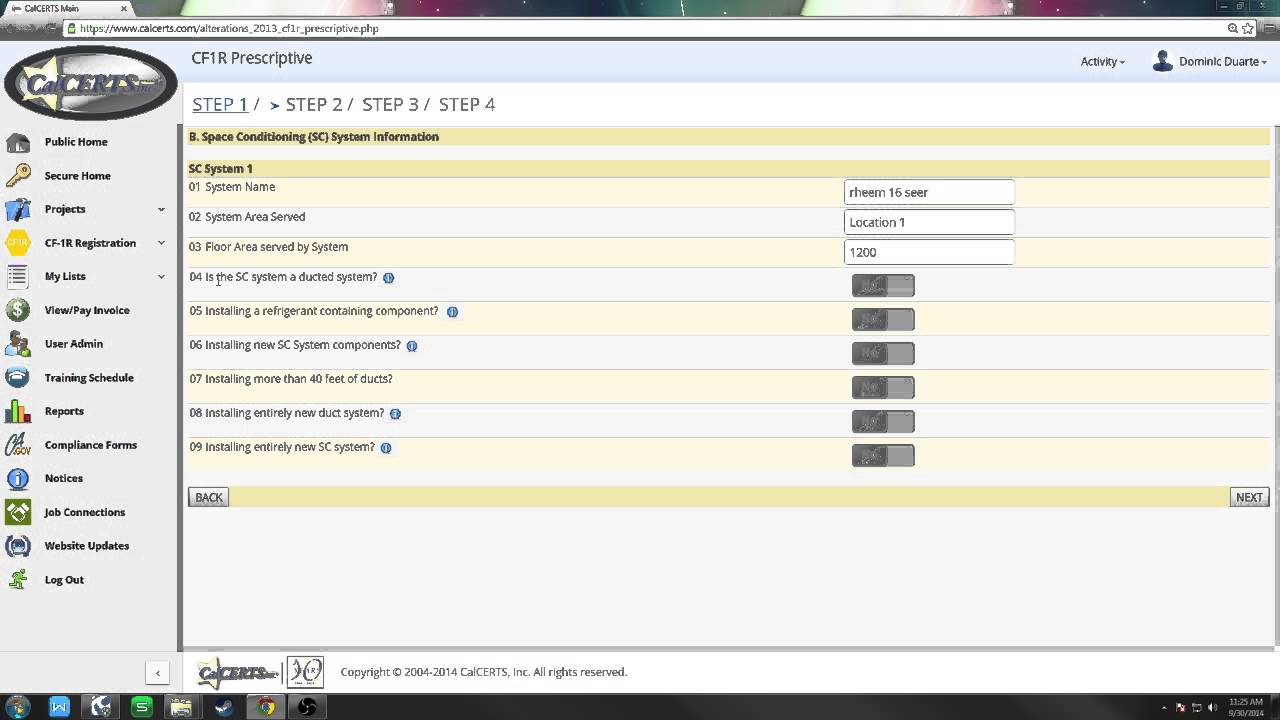Expand the My Lists submenu arrow

pos(161,276)
